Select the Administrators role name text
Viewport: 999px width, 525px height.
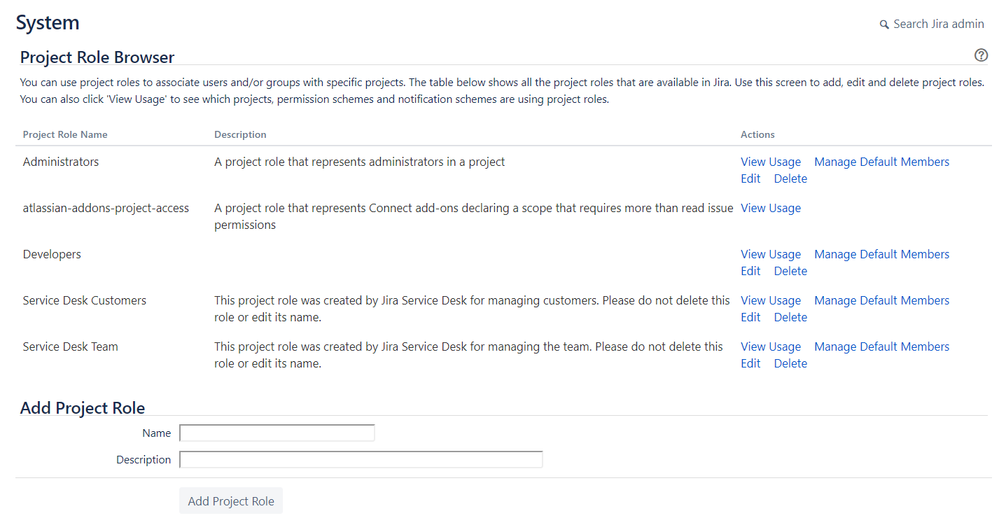[x=61, y=162]
